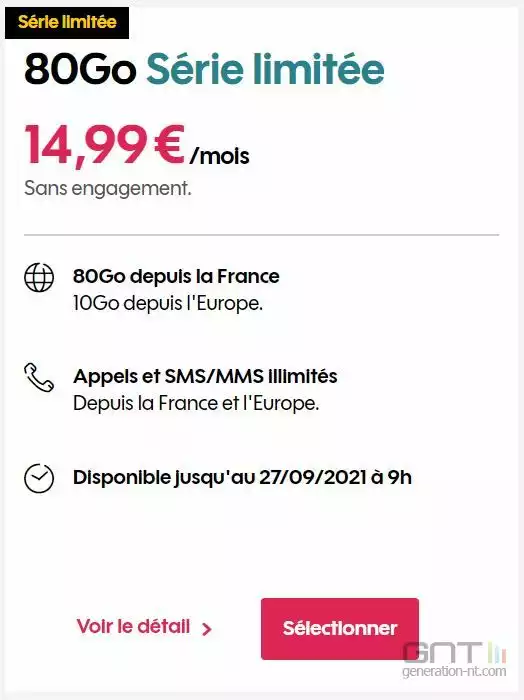Click the generation-nt.com watermark text
524x700 pixels.
[x=454, y=672]
